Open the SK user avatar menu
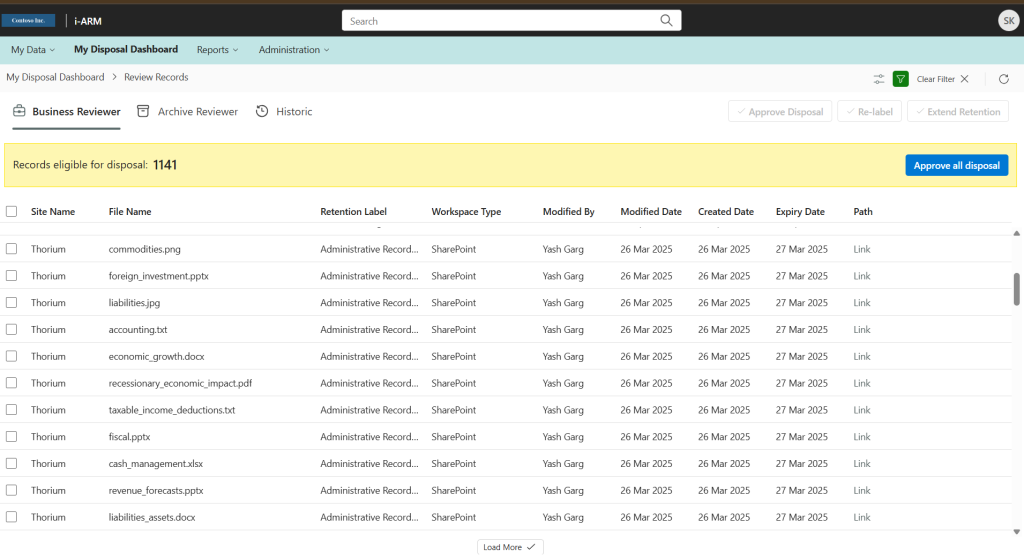This screenshot has height=556, width=1024. pos(1009,21)
